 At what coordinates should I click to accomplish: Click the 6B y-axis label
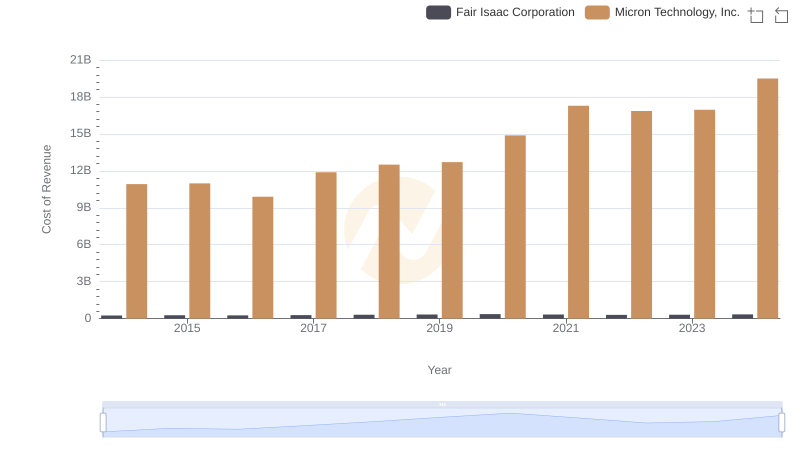(x=84, y=244)
